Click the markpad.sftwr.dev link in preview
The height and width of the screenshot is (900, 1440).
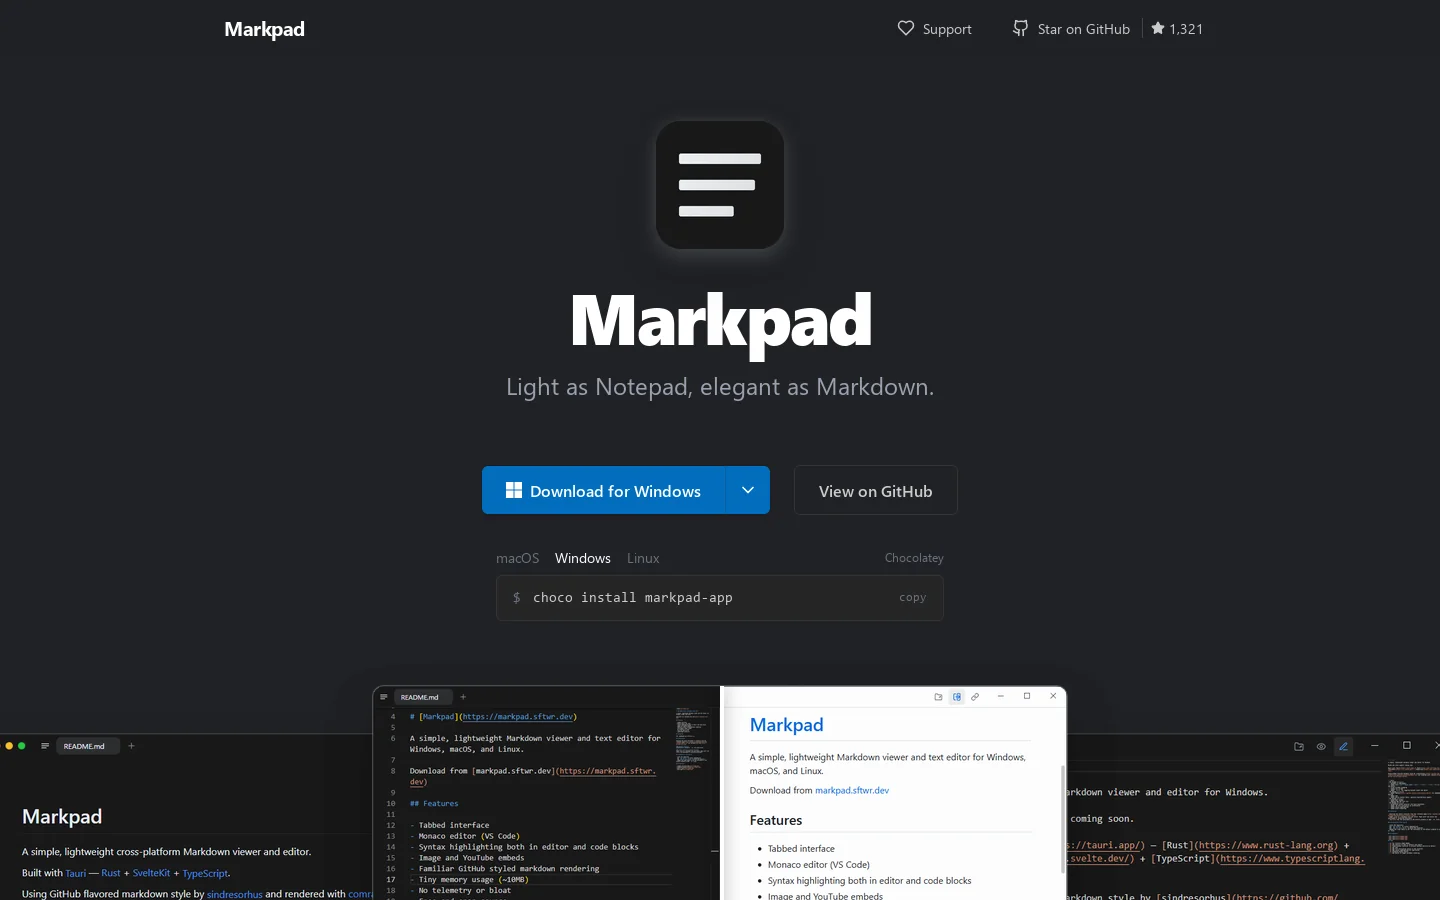[x=852, y=790]
